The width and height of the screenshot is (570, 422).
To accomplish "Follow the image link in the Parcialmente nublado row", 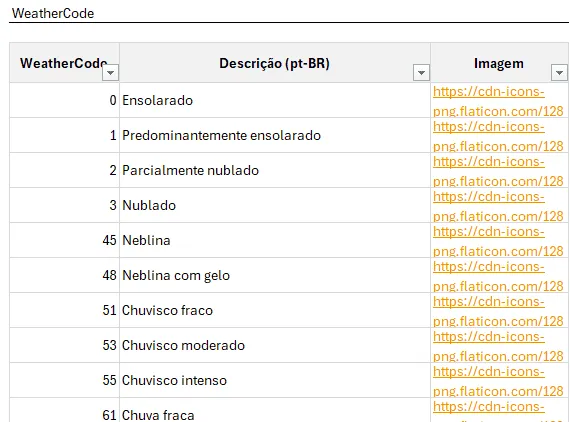I will coord(498,171).
